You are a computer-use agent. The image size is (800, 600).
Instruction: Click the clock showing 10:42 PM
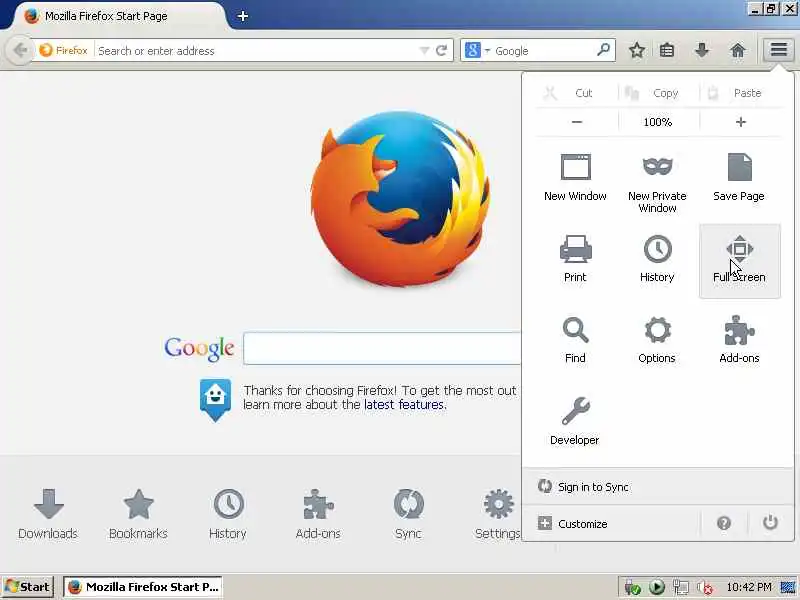coord(748,587)
